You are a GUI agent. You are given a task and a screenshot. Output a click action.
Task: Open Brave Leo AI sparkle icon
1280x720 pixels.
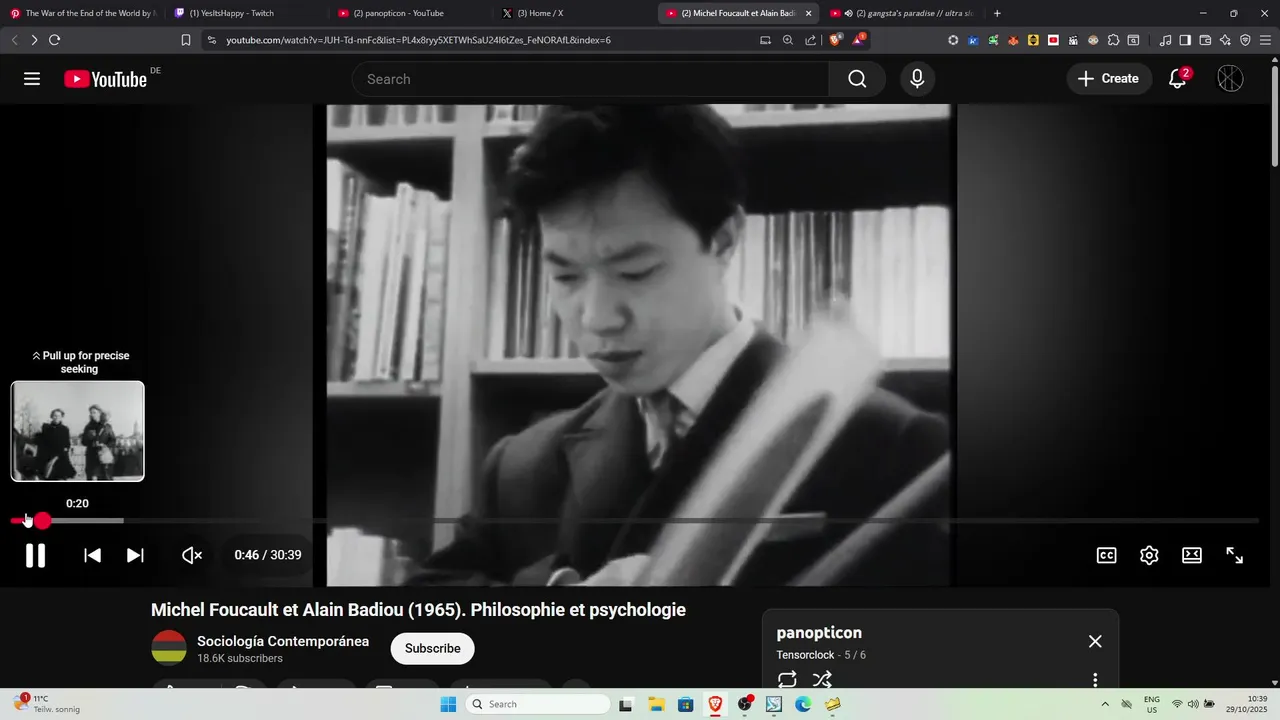1225,40
